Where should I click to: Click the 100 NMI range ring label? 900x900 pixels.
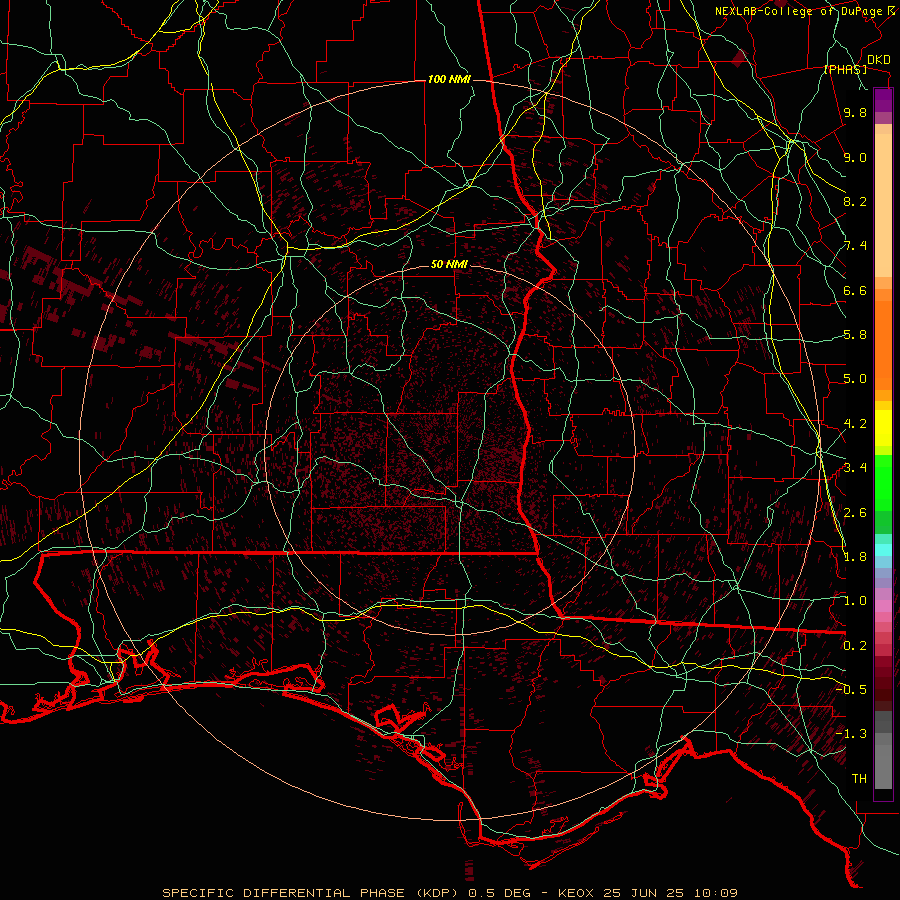(449, 79)
